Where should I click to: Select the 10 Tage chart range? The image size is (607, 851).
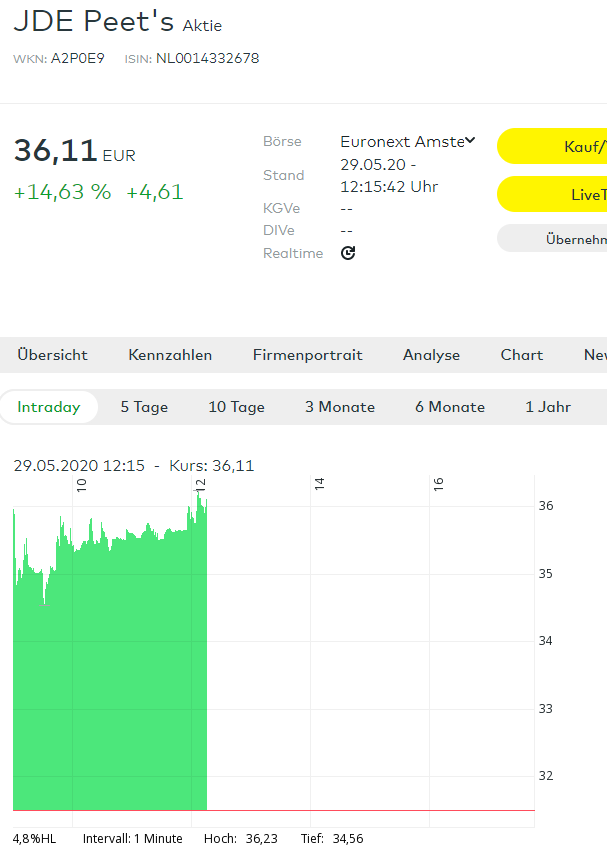pos(236,407)
